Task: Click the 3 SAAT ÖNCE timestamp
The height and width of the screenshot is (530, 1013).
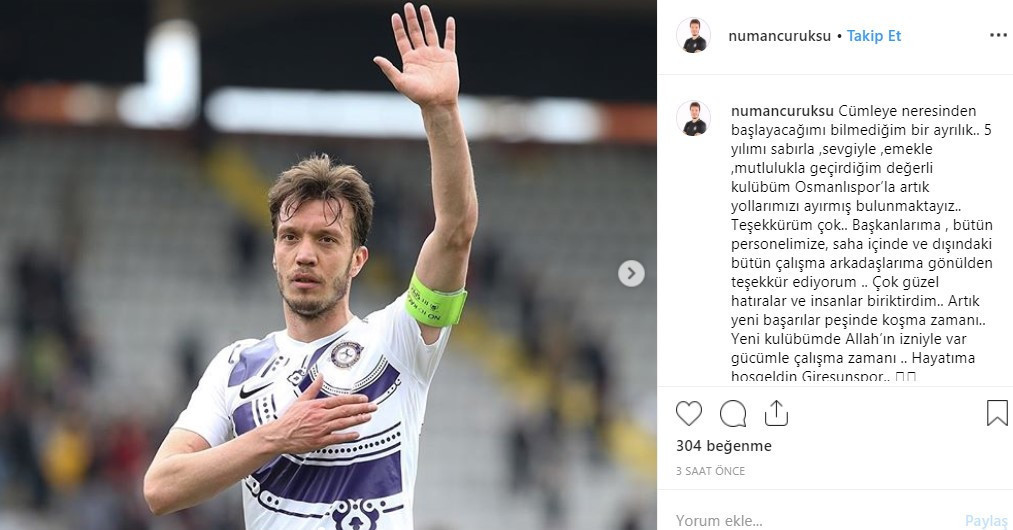Action: point(710,471)
